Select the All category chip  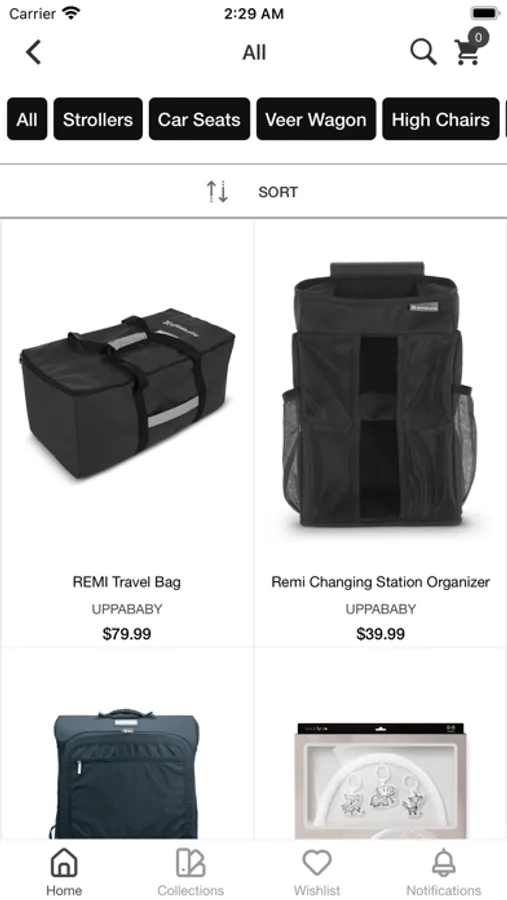[27, 119]
